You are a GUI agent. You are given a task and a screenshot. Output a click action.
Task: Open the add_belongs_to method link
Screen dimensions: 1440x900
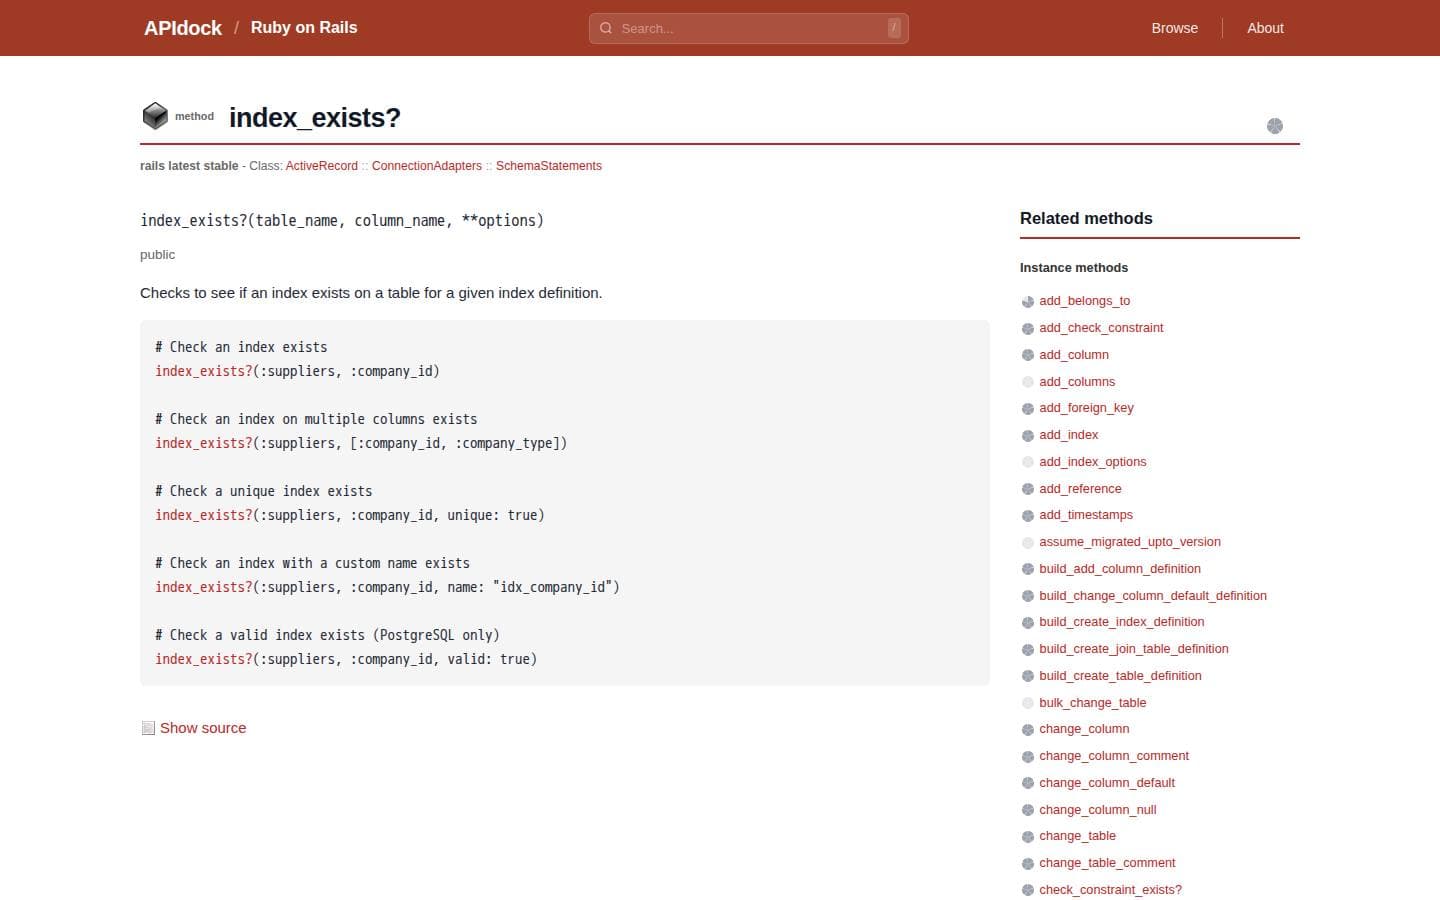coord(1084,301)
